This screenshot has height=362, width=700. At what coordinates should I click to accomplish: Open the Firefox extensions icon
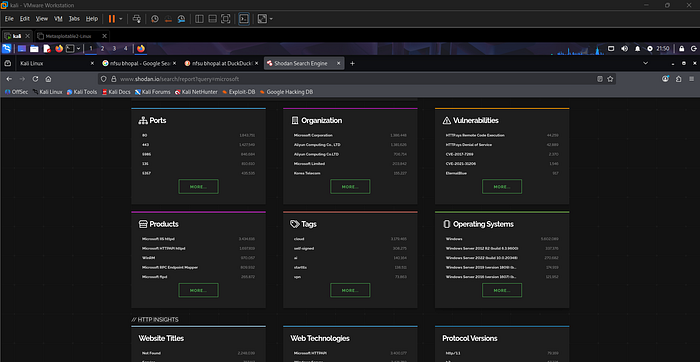pyautogui.click(x=679, y=79)
